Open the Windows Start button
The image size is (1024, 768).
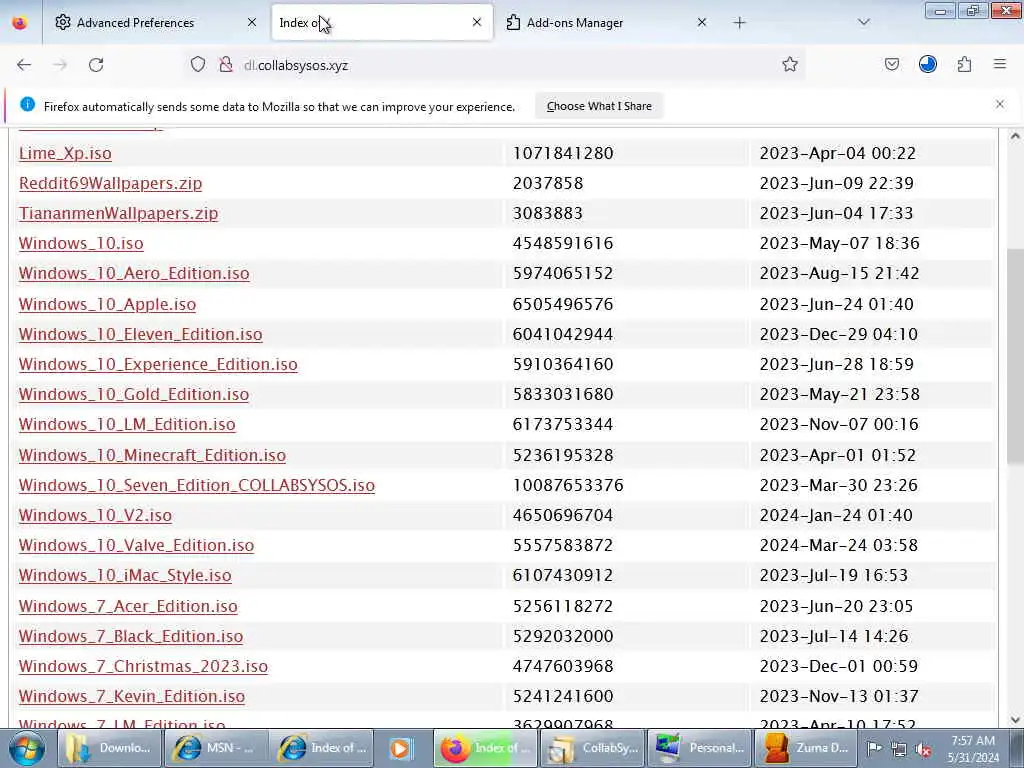[x=26, y=748]
